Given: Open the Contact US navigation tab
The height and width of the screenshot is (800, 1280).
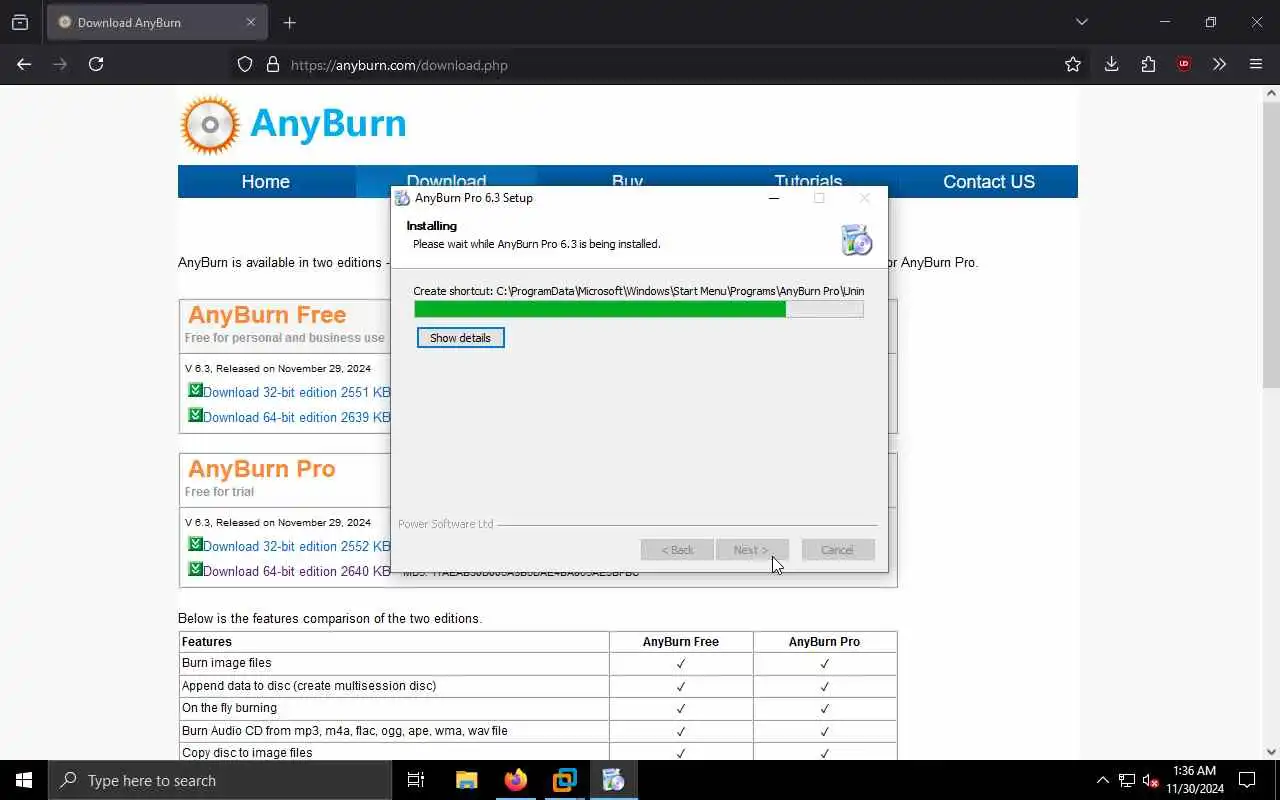Looking at the screenshot, I should [x=989, y=182].
